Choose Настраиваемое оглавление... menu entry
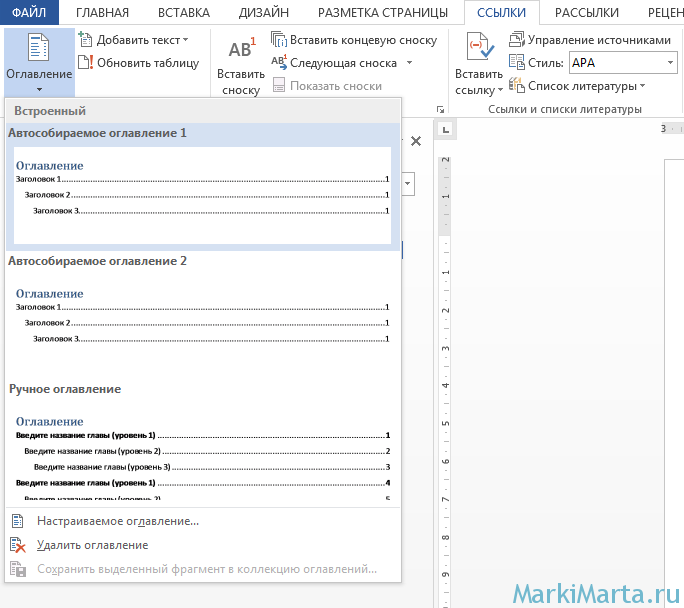 click(x=203, y=521)
